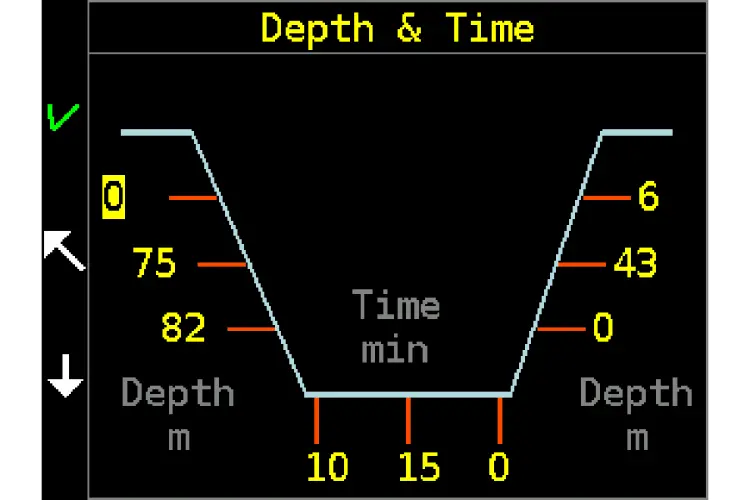Select the 75 descent depth value

point(154,265)
